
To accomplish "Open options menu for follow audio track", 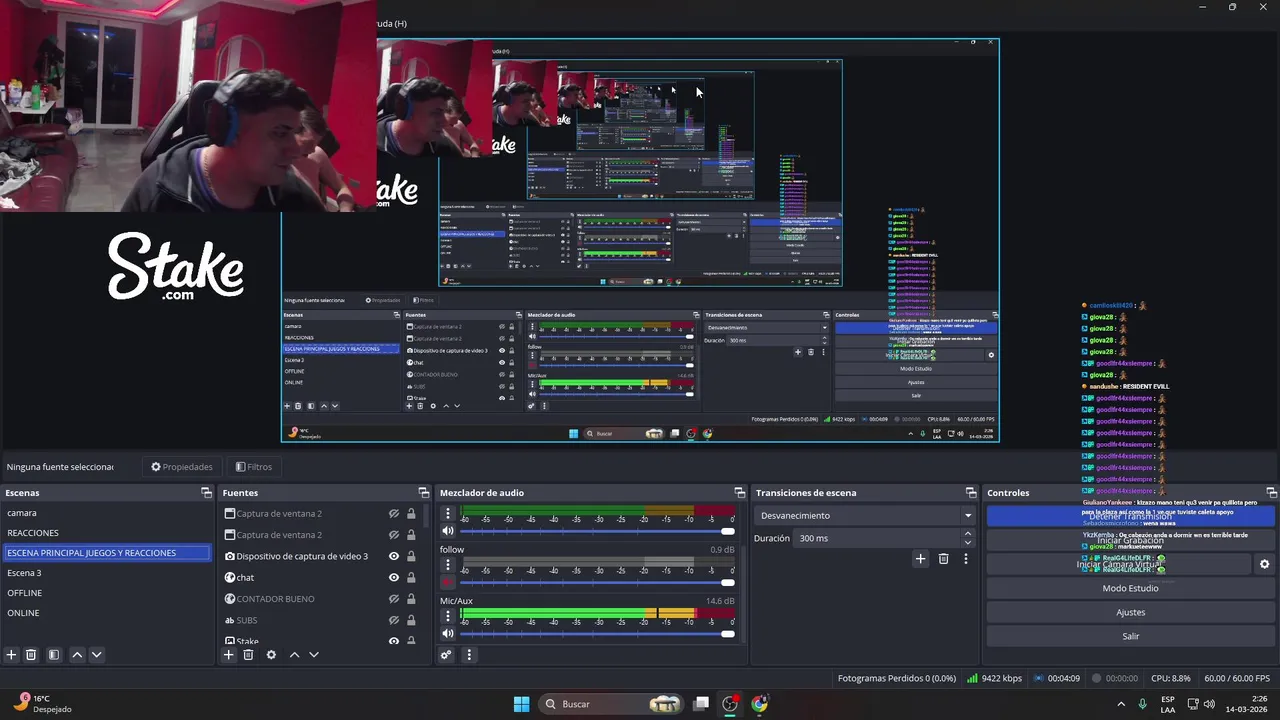I will pos(448,565).
